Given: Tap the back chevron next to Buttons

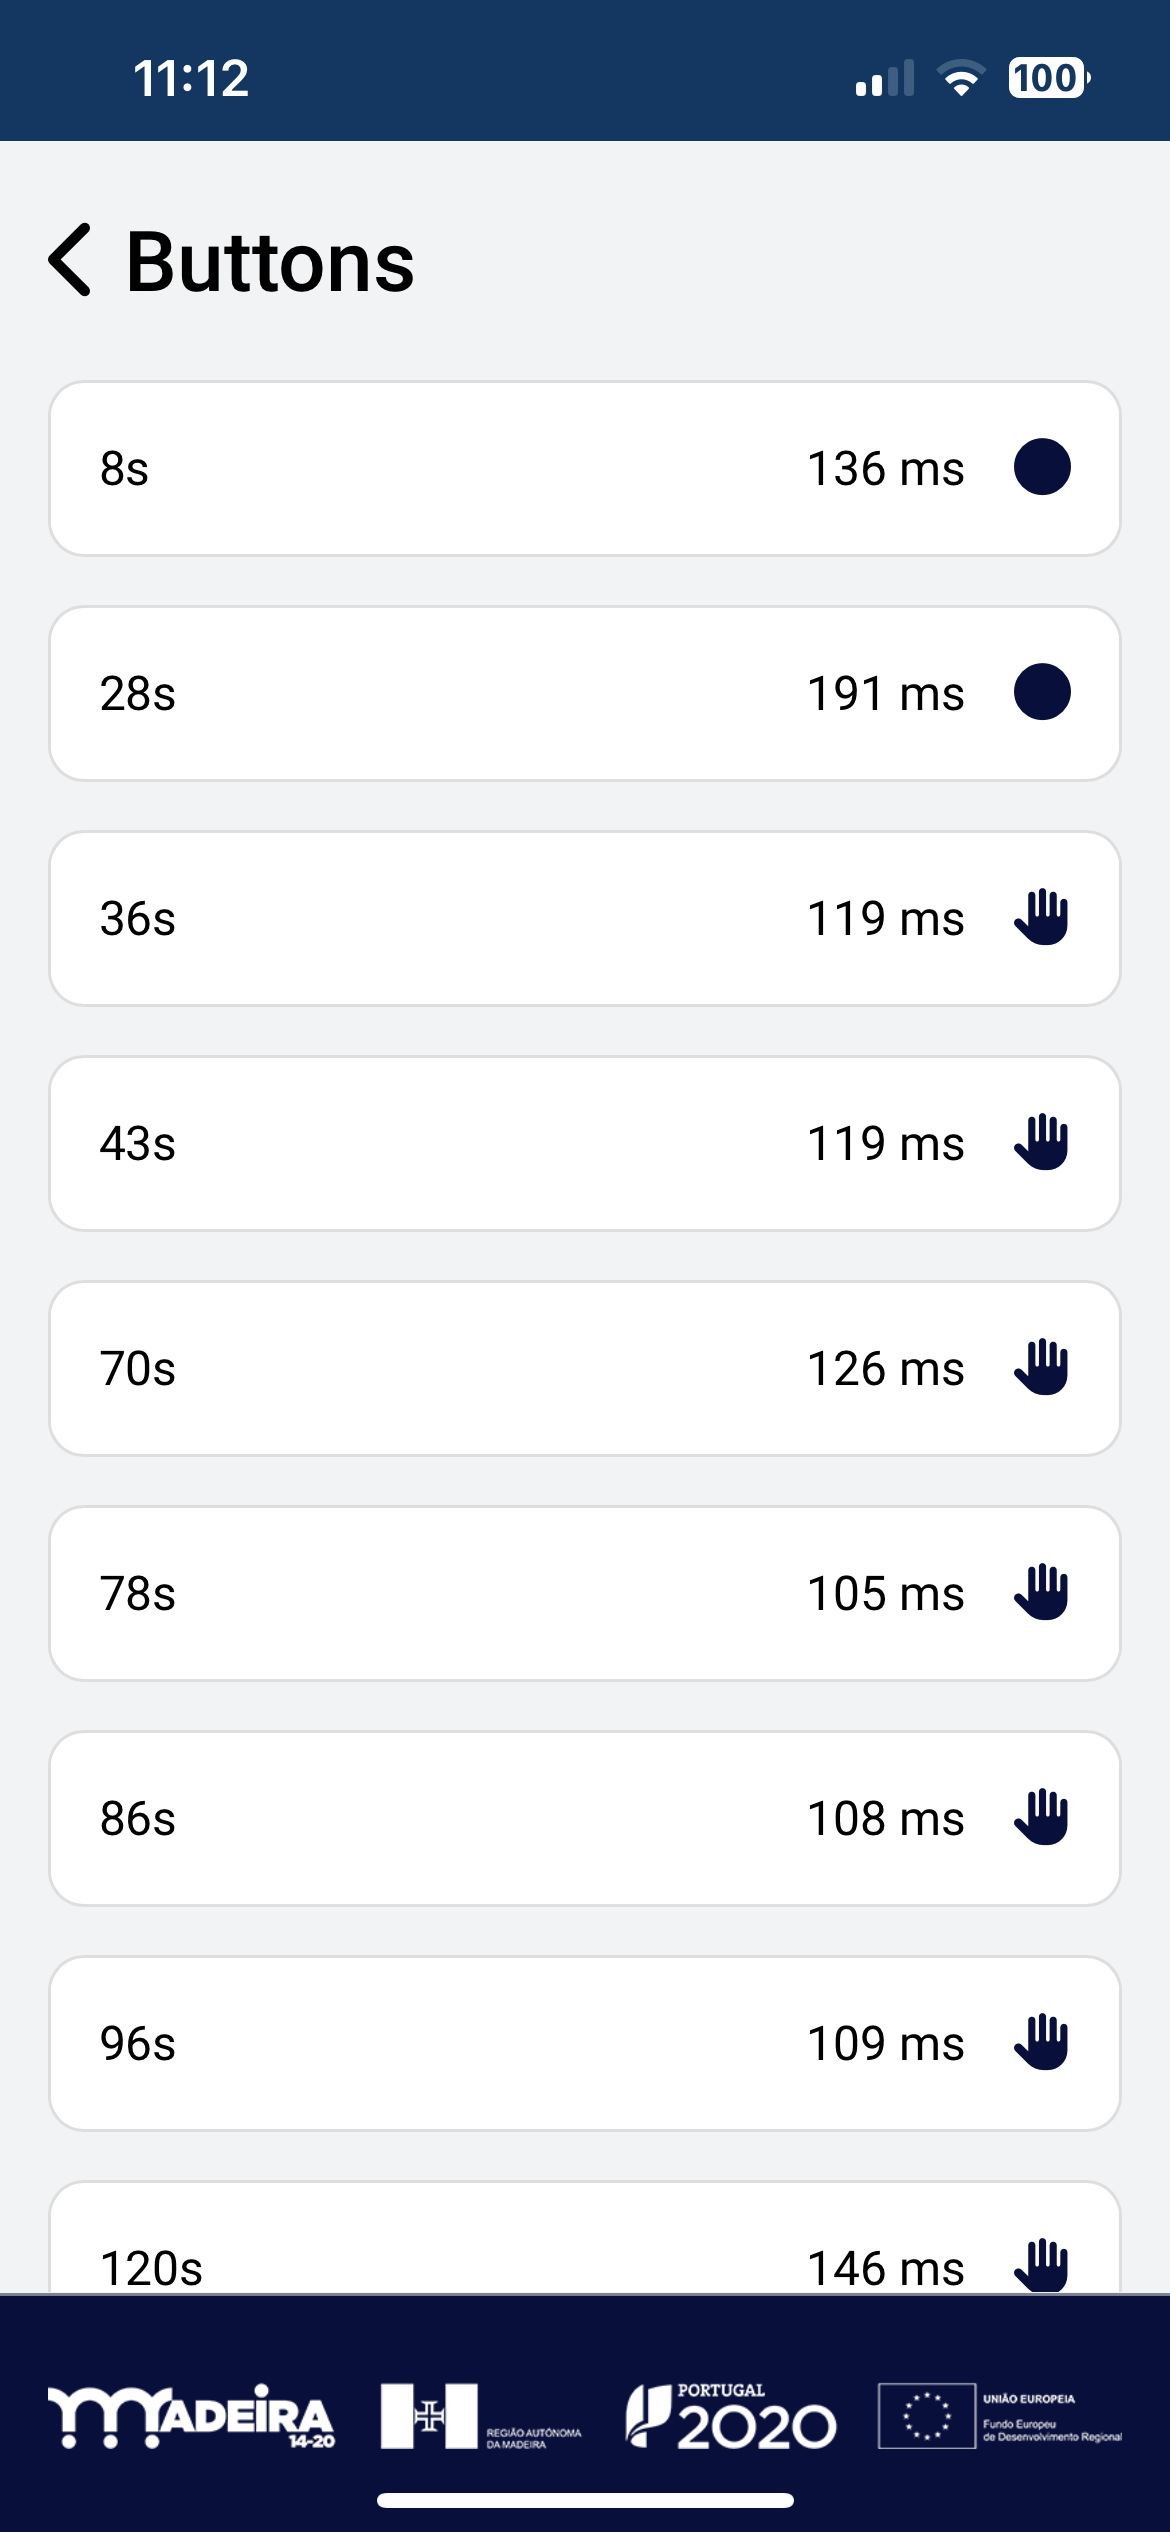Looking at the screenshot, I should tap(70, 260).
